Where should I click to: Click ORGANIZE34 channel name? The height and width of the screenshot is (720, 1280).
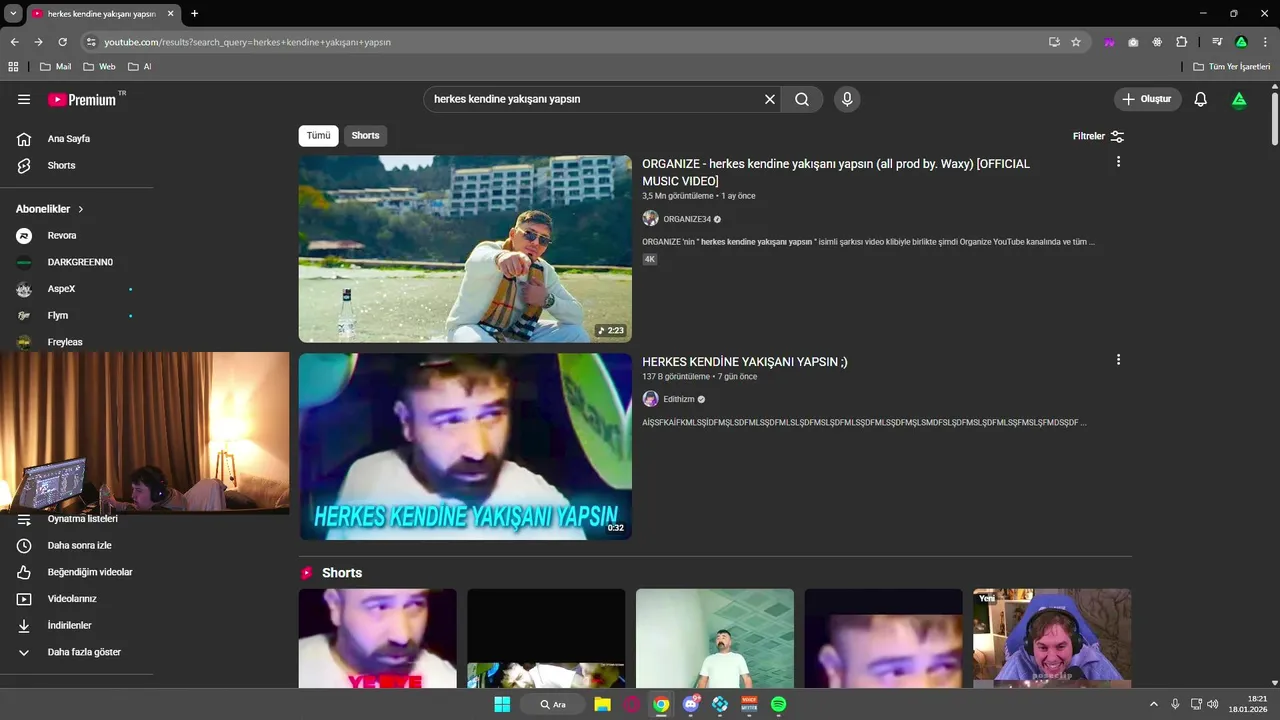click(x=687, y=219)
